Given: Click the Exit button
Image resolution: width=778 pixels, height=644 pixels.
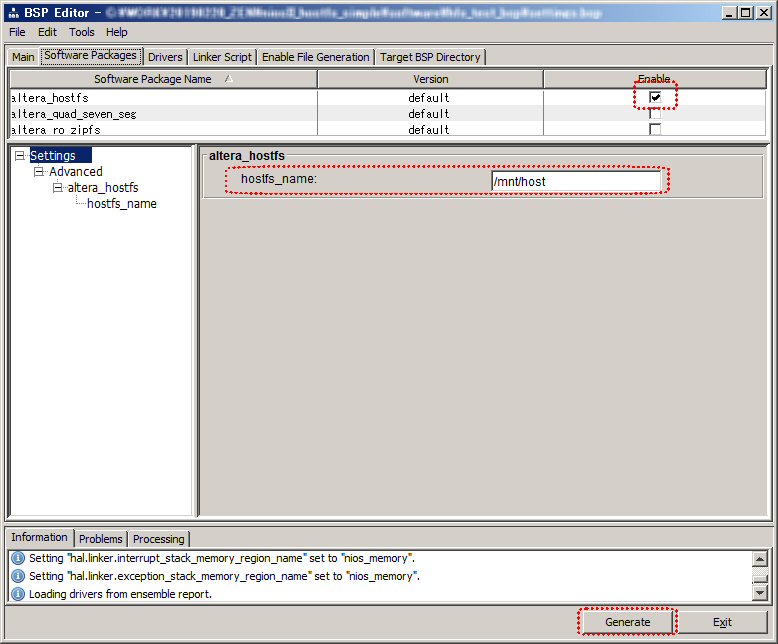Looking at the screenshot, I should point(722,622).
